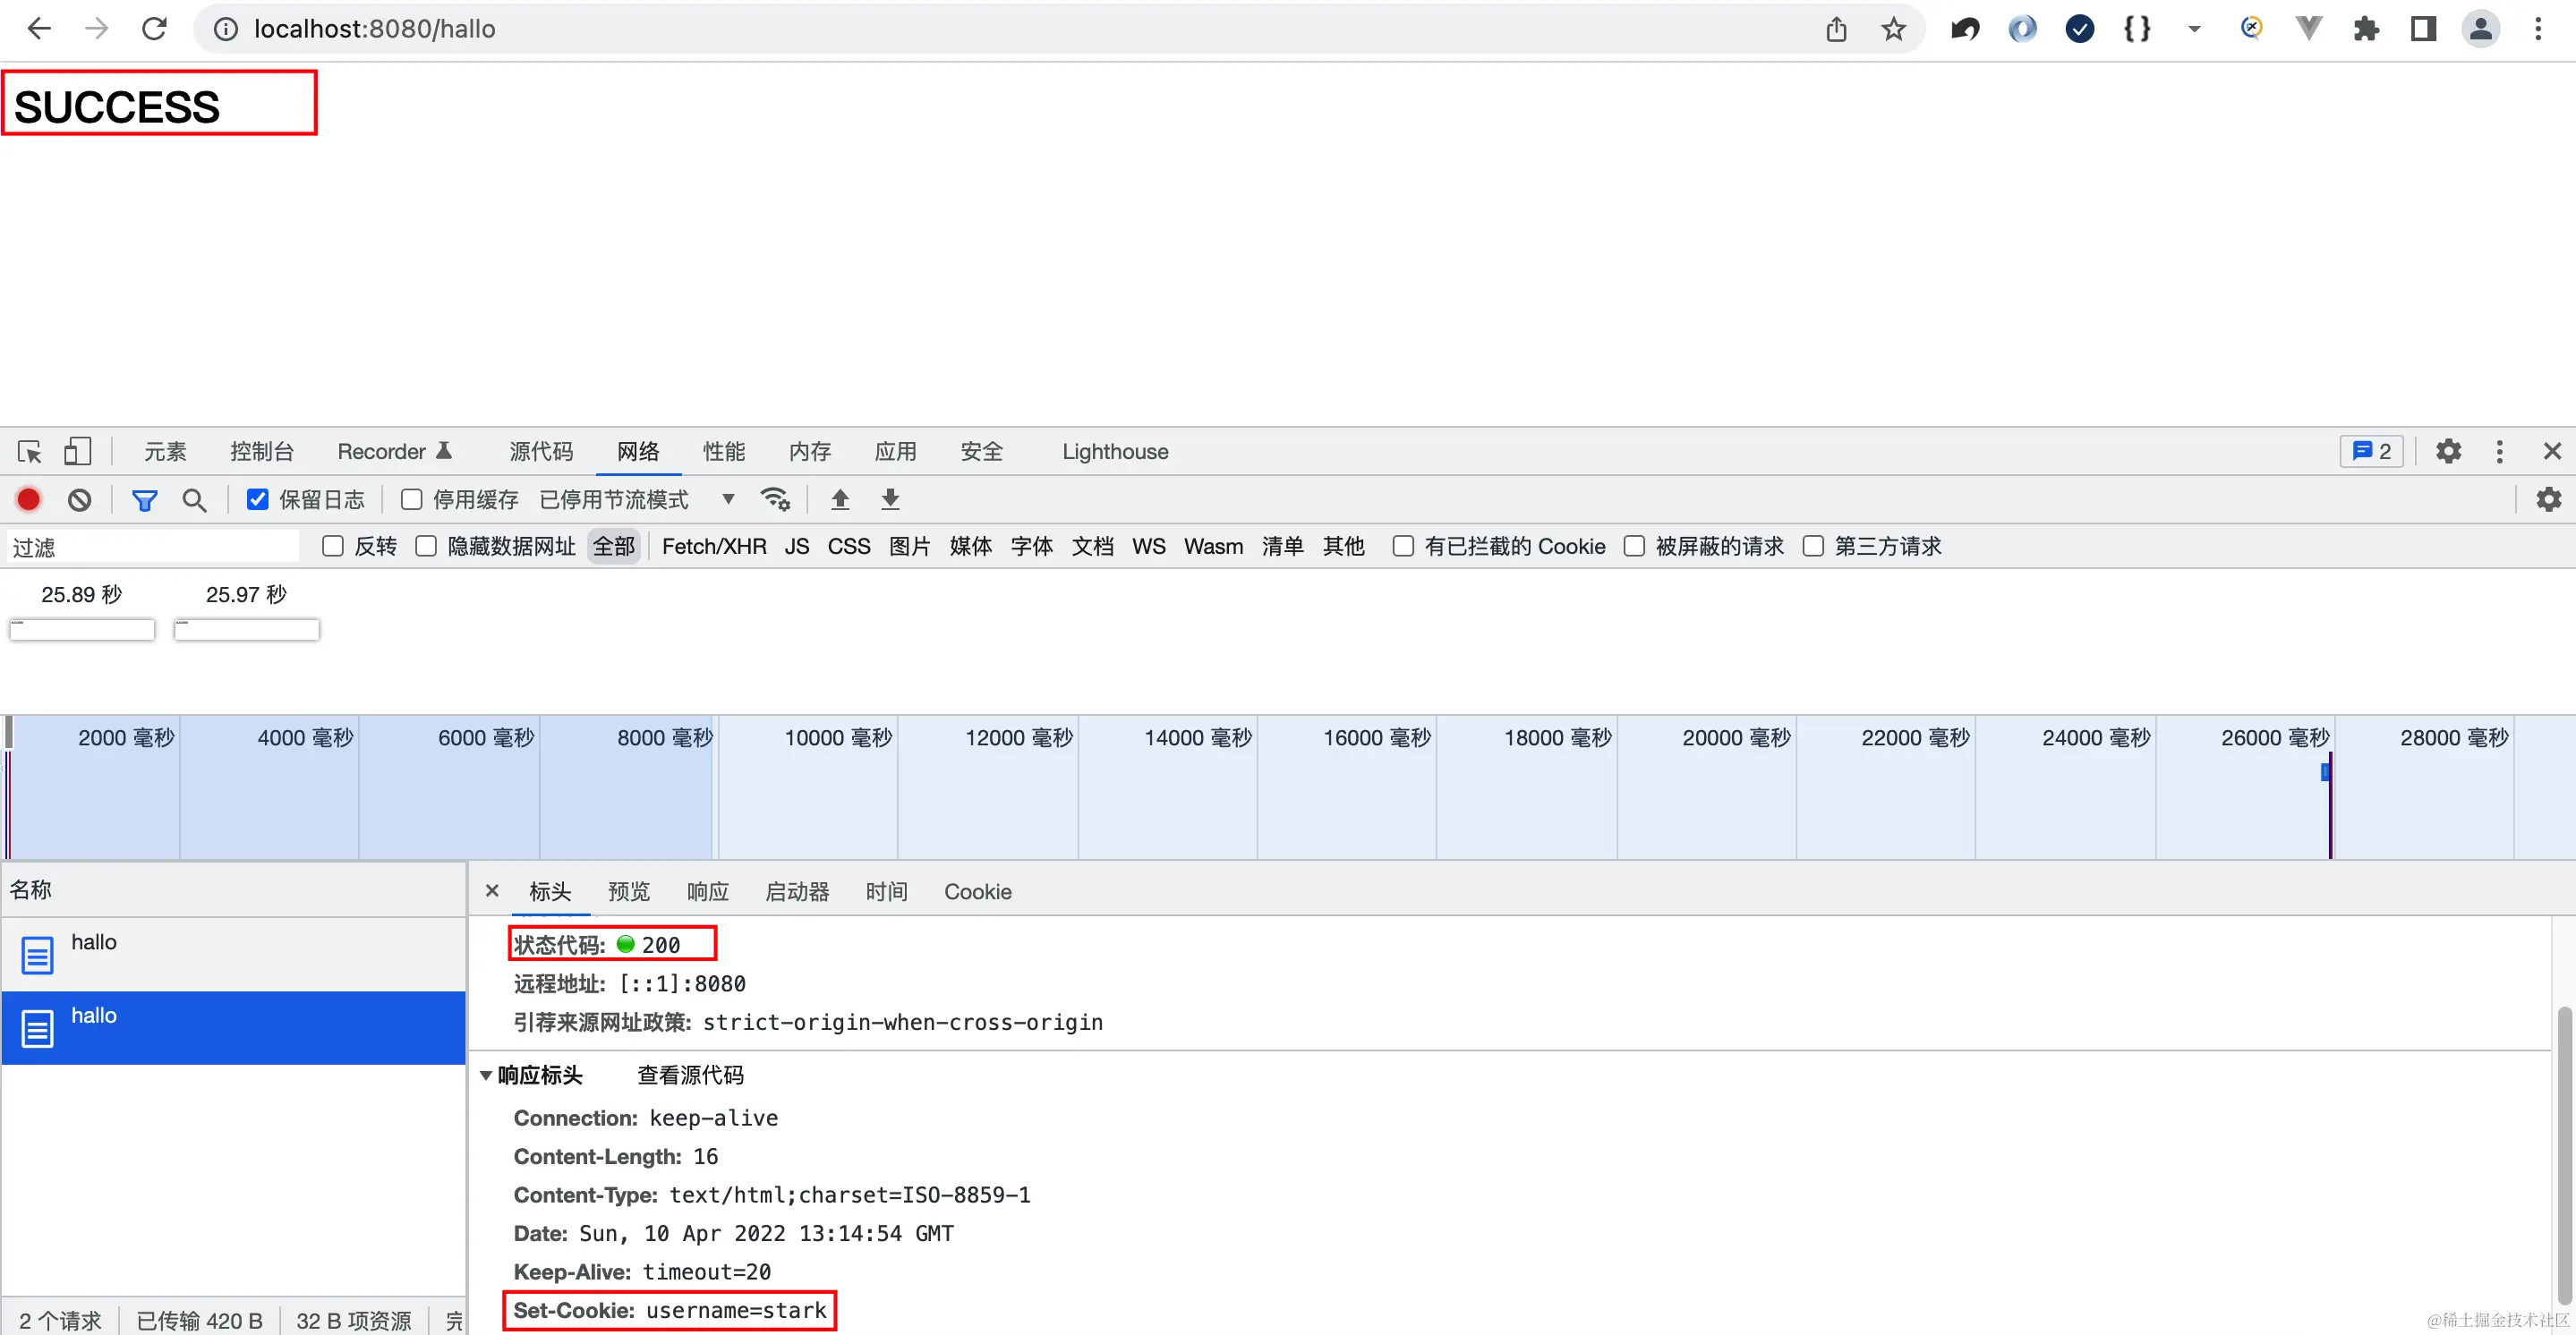Image resolution: width=2576 pixels, height=1335 pixels.
Task: Open the DevTools three-dot menu
Action: click(x=2499, y=452)
